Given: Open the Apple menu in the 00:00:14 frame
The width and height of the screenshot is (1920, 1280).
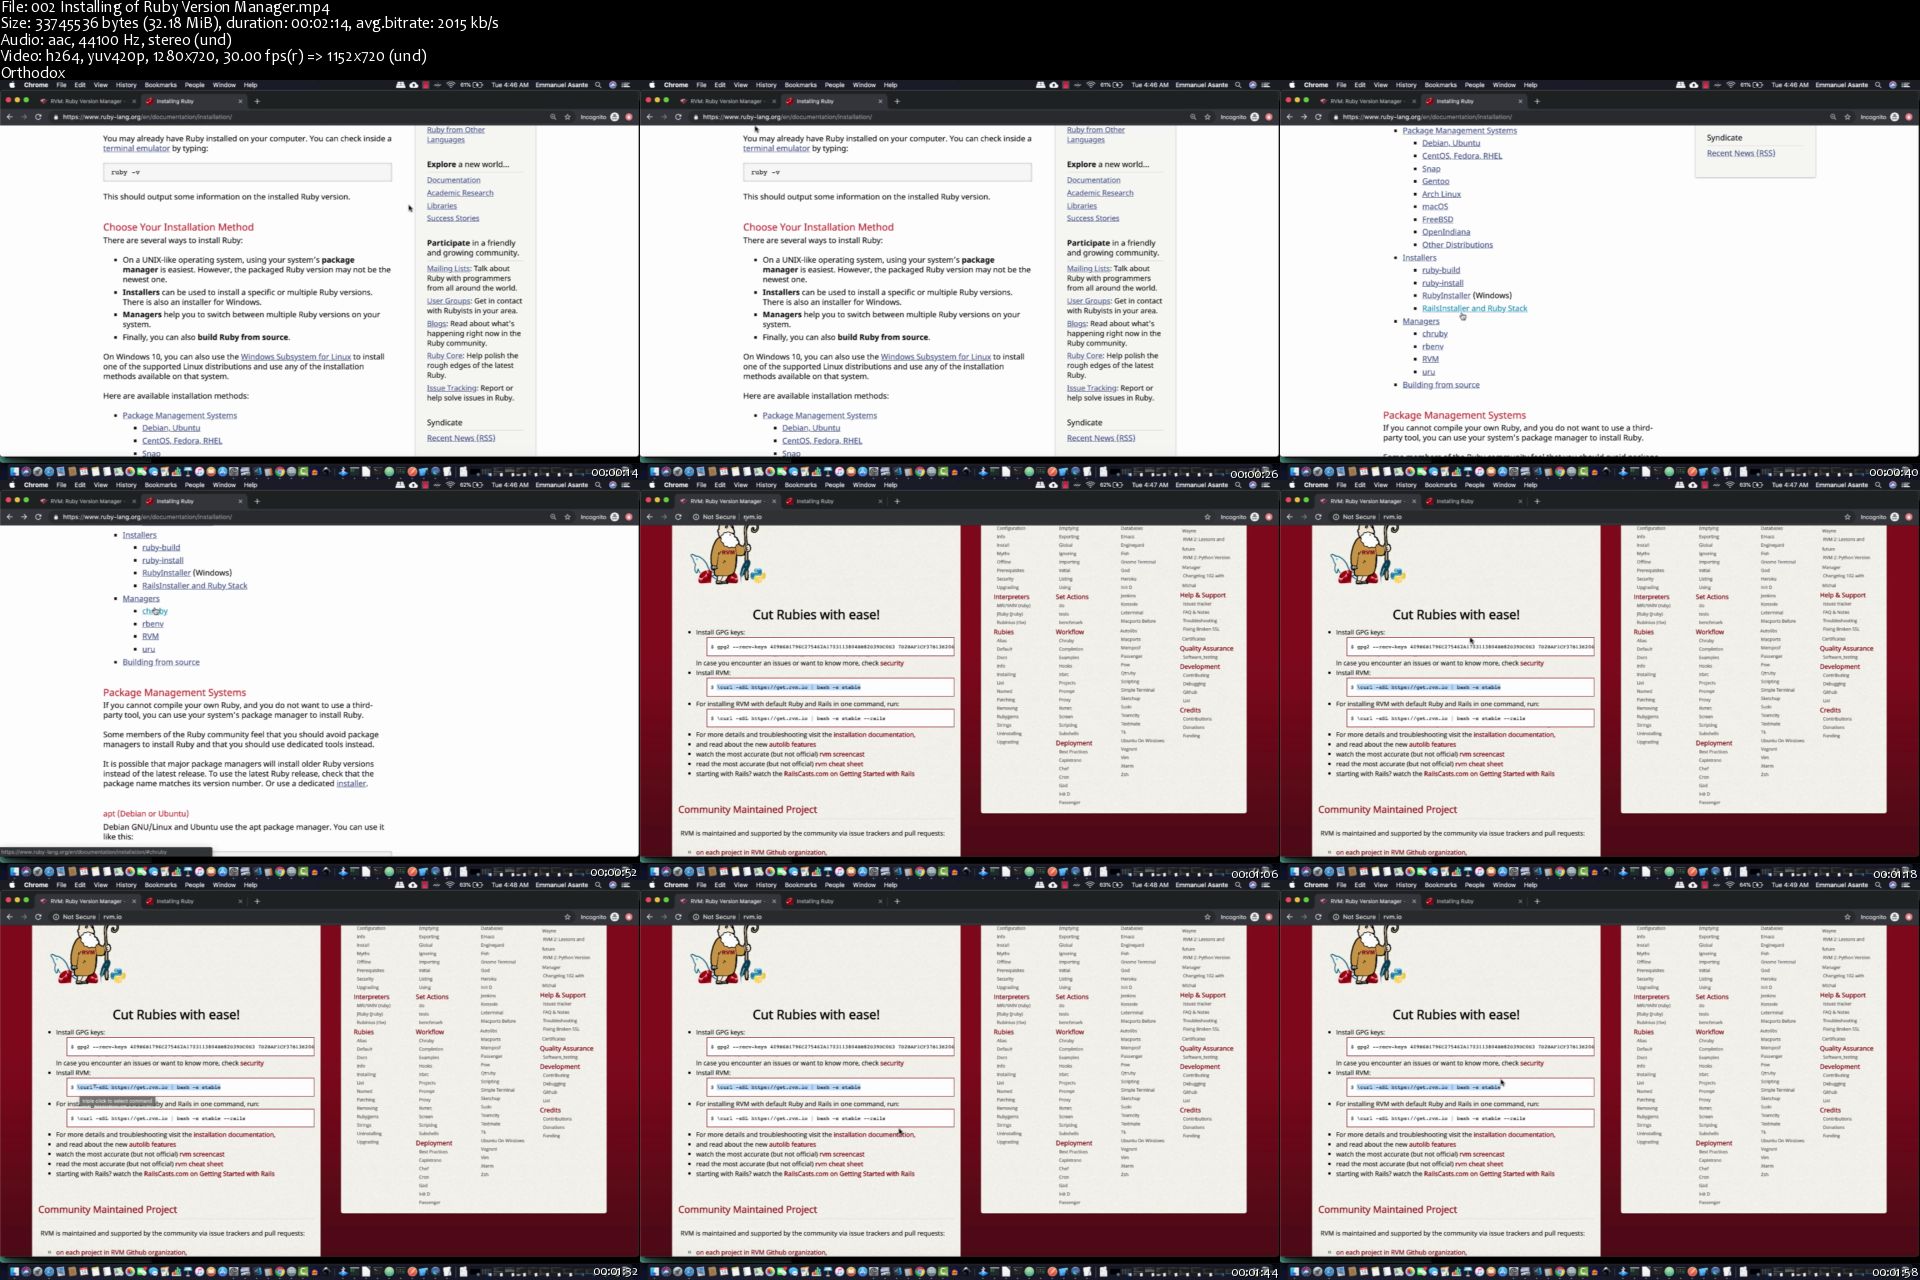Looking at the screenshot, I should pos(12,85).
